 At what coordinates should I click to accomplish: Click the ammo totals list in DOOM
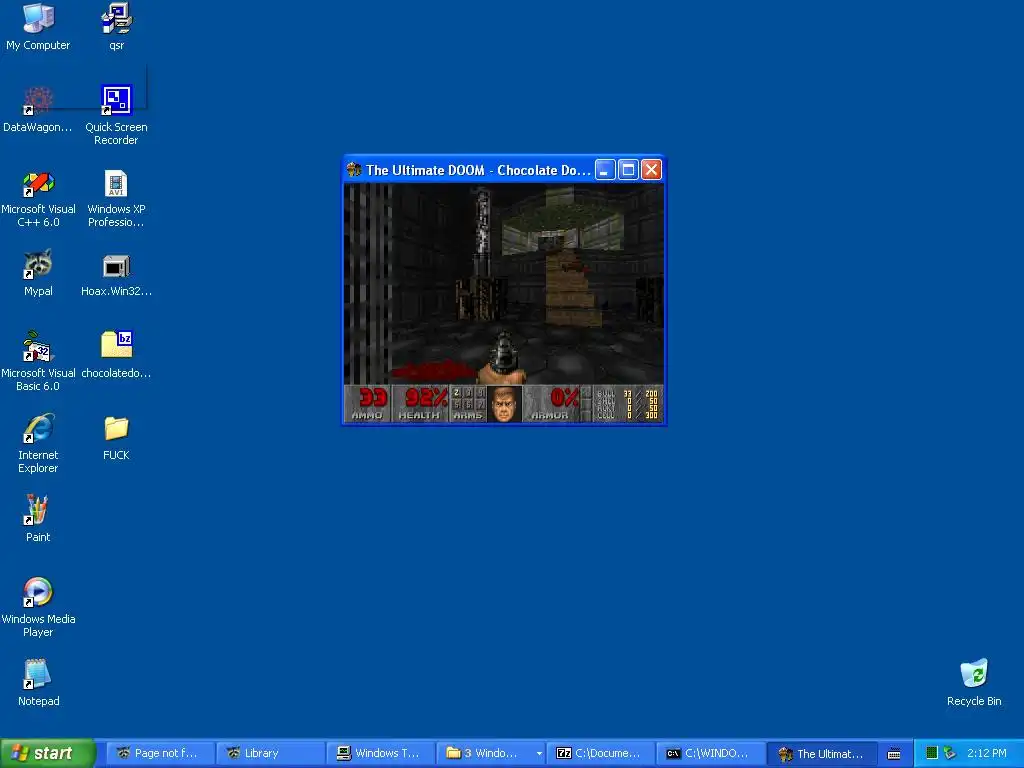tap(628, 404)
